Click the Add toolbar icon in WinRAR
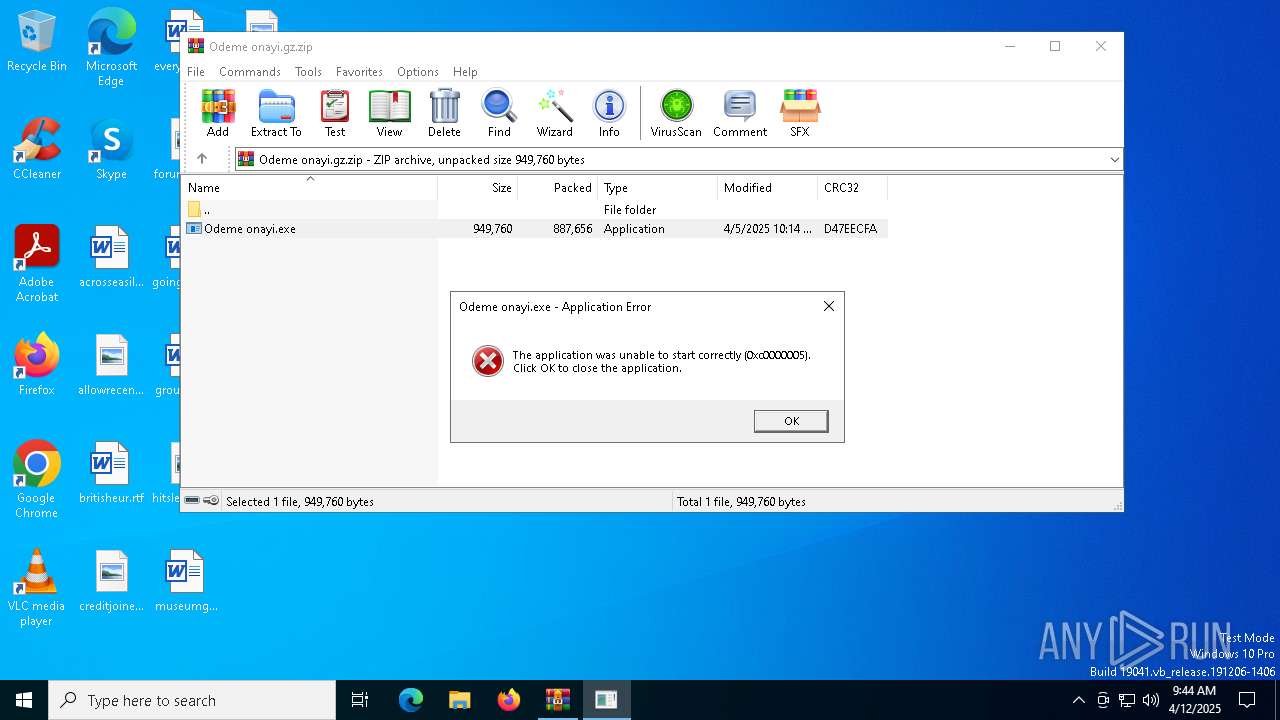The height and width of the screenshot is (720, 1280). [x=217, y=113]
